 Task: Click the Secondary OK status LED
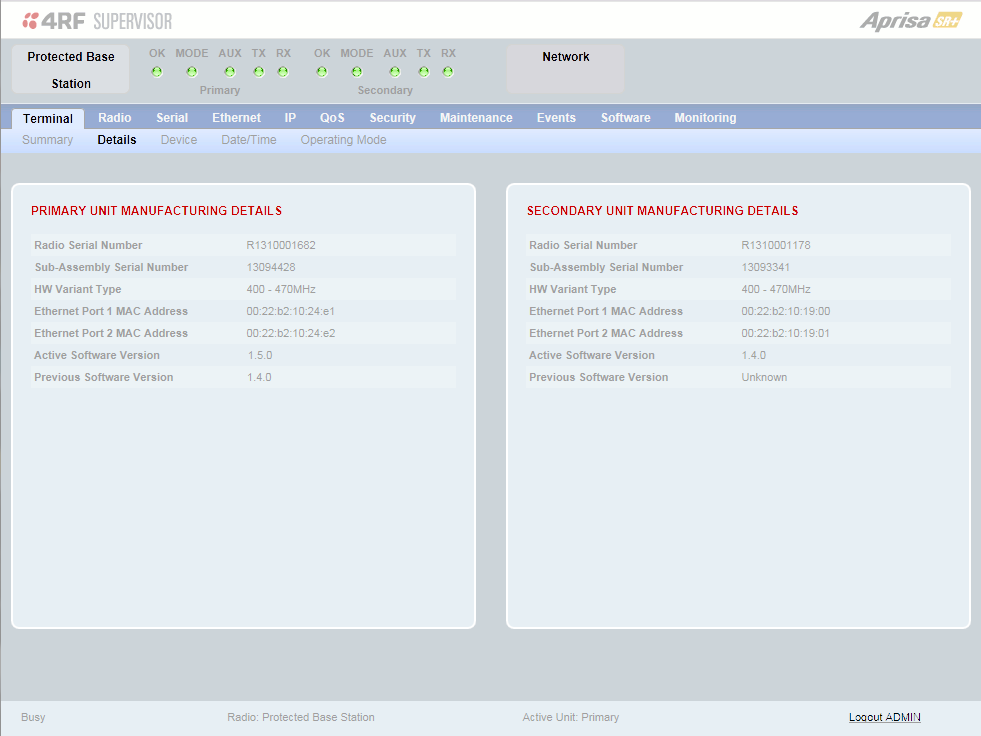322,72
